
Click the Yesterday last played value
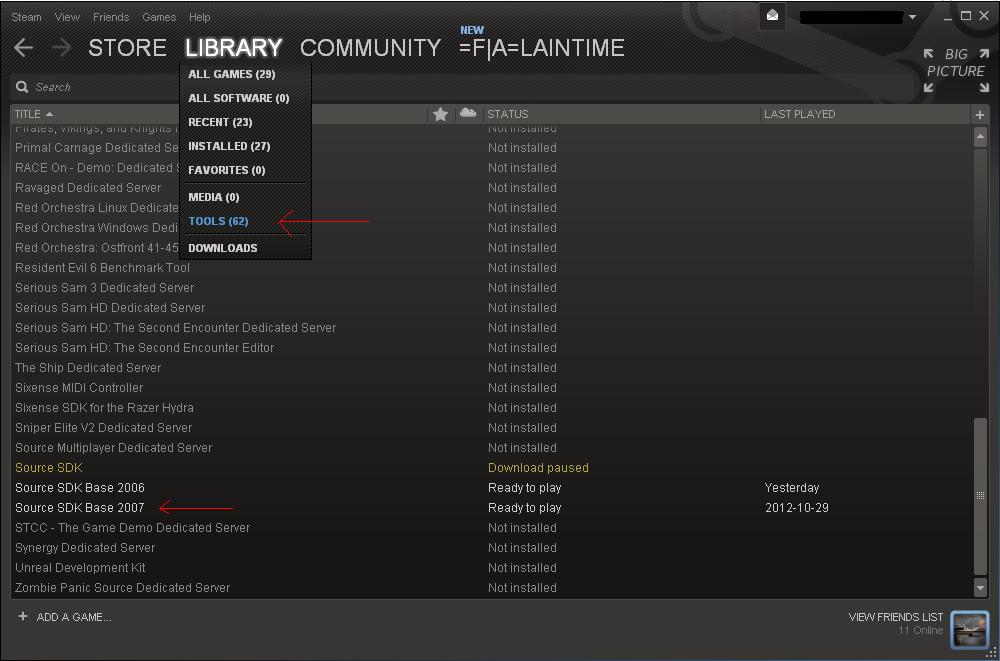click(791, 487)
